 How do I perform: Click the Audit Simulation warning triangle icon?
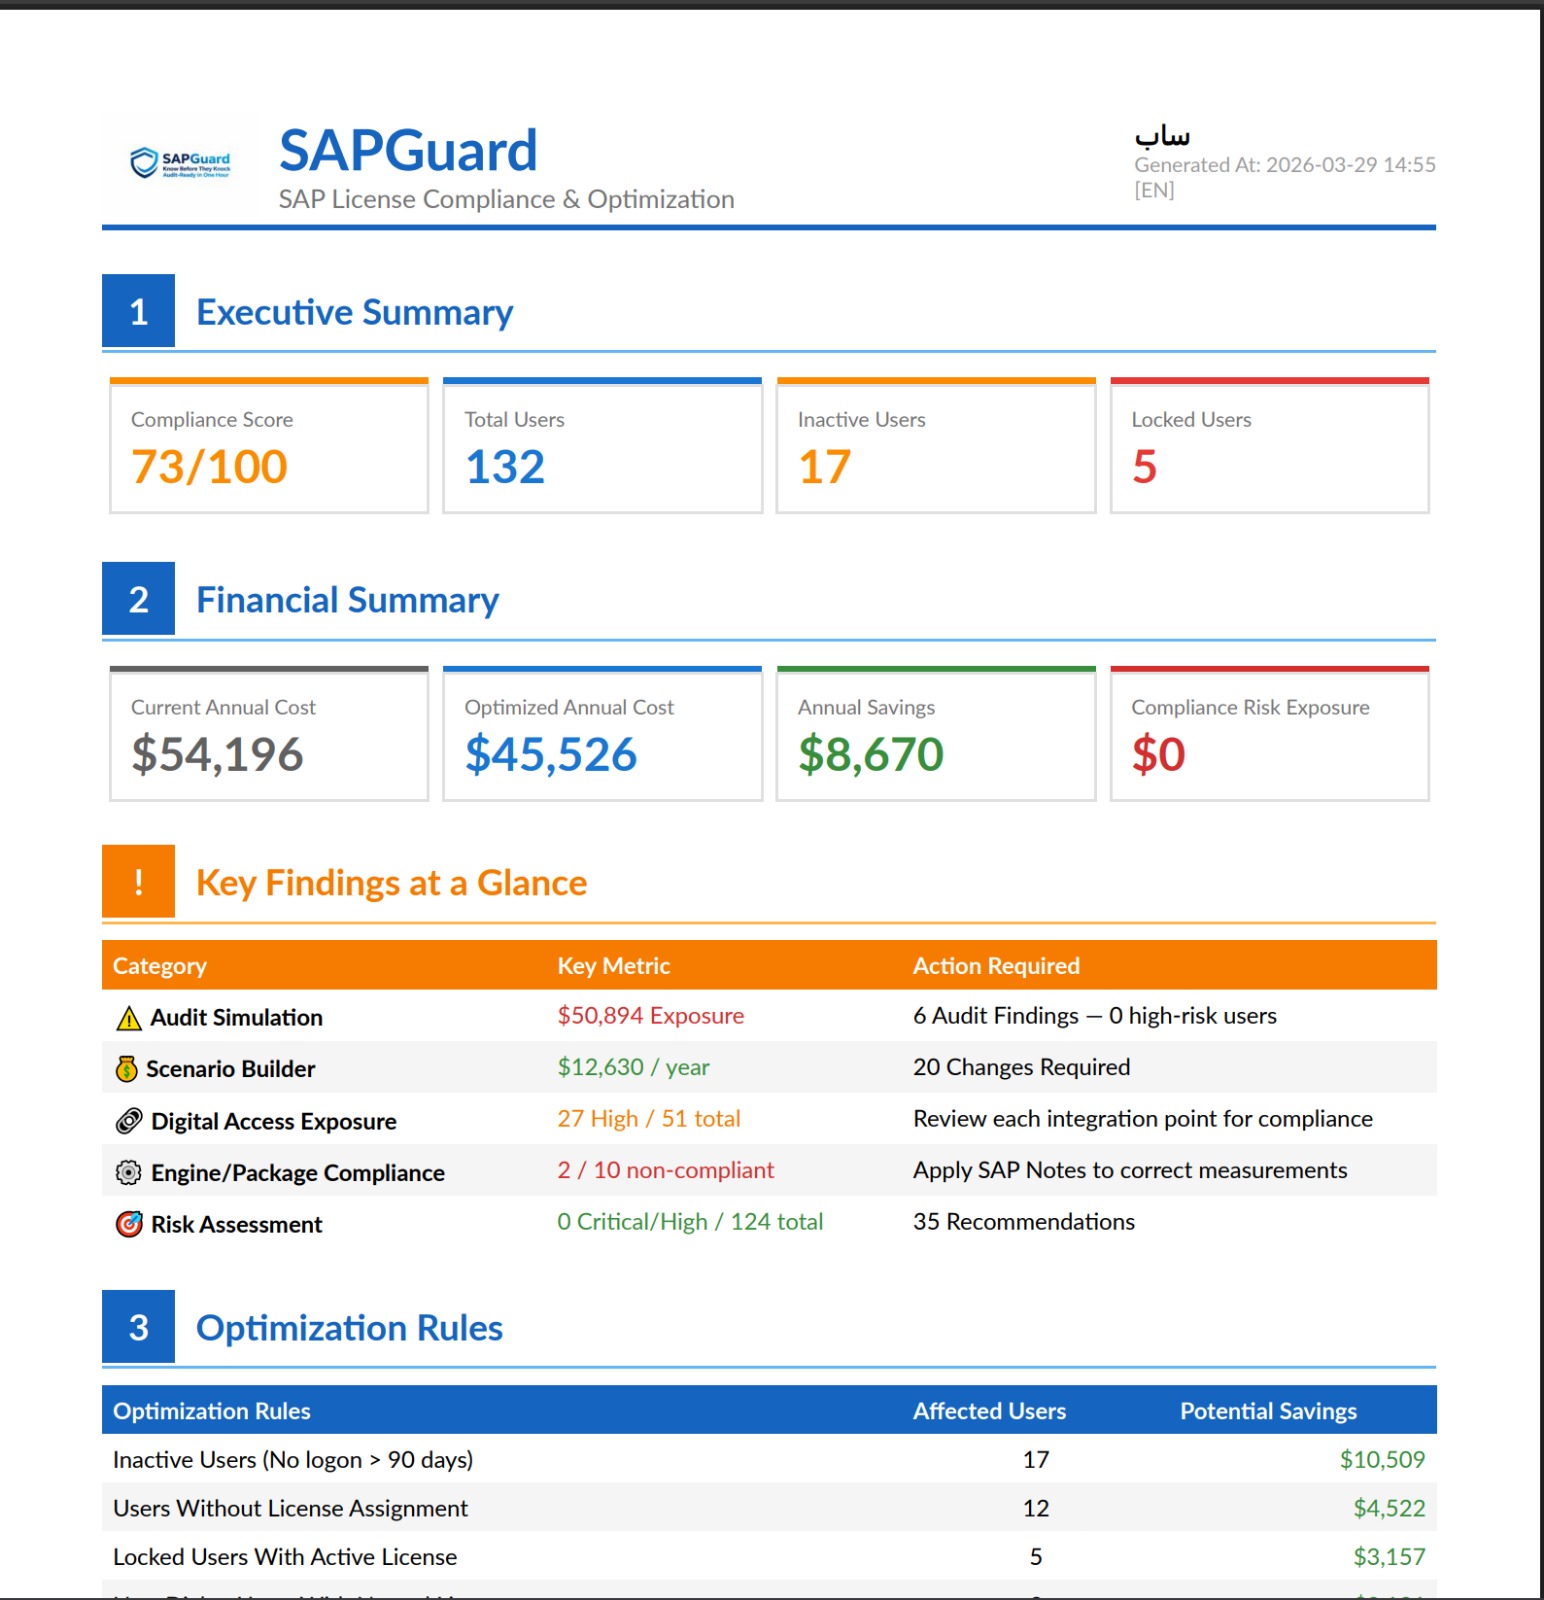[x=129, y=1018]
